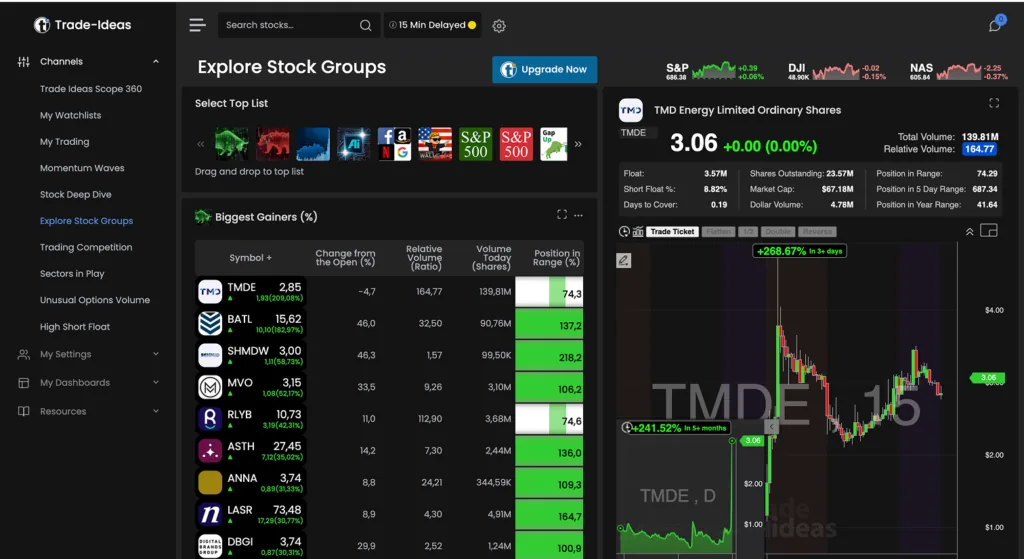
Task: Collapse the Channels section chevron
Action: click(155, 61)
